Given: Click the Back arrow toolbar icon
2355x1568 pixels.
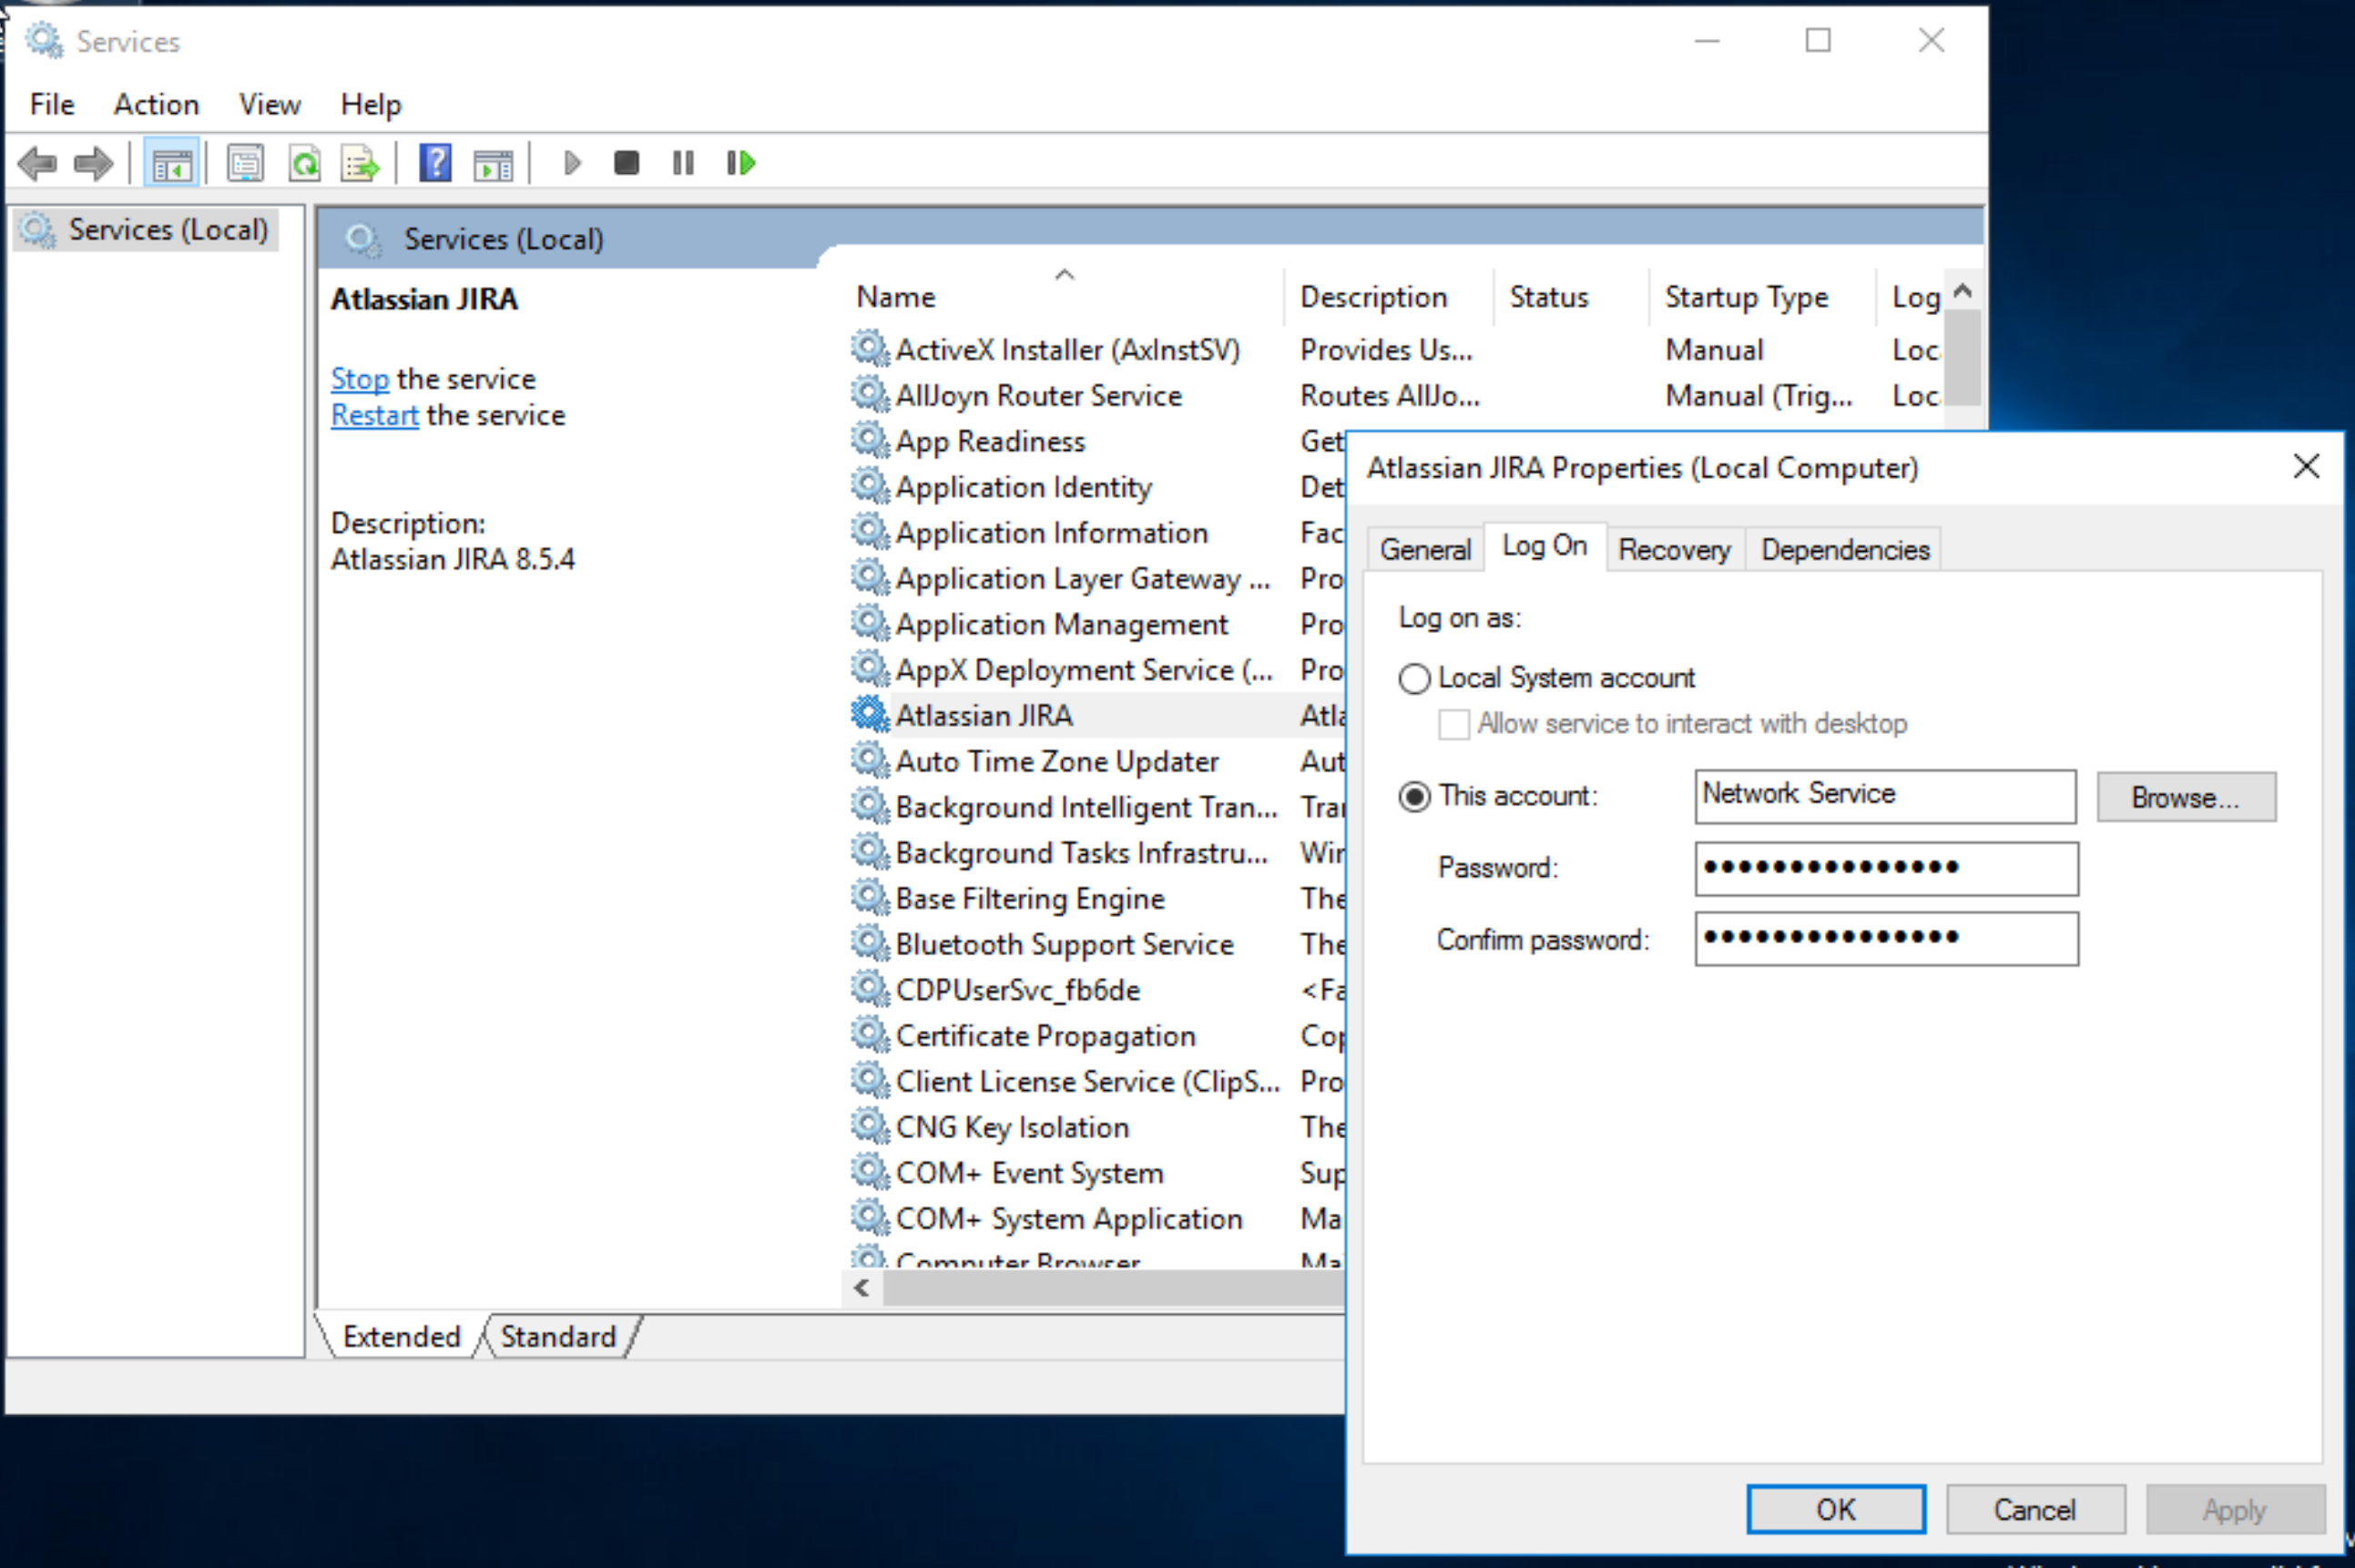Looking at the screenshot, I should pos(38,163).
